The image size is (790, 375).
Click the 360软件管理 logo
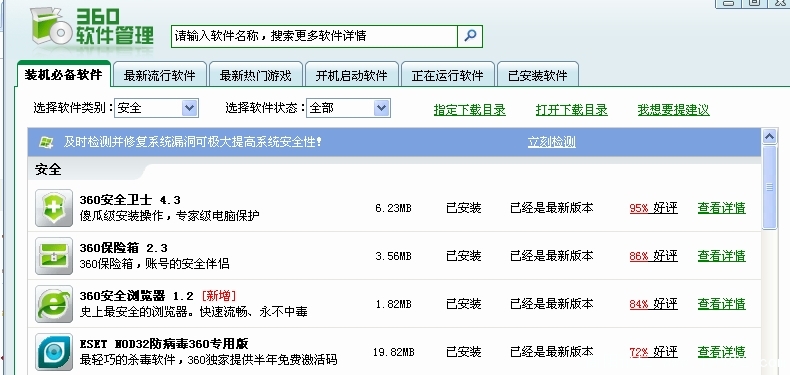(92, 28)
